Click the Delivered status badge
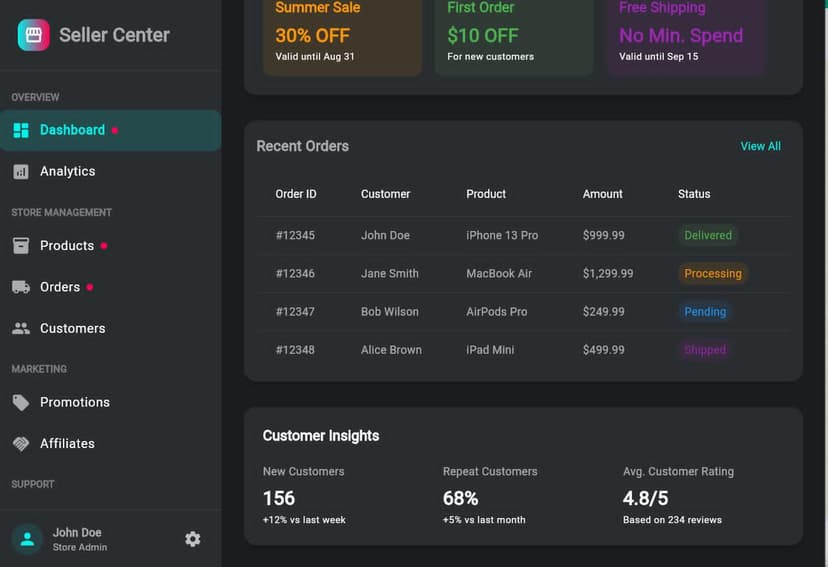 (x=708, y=236)
